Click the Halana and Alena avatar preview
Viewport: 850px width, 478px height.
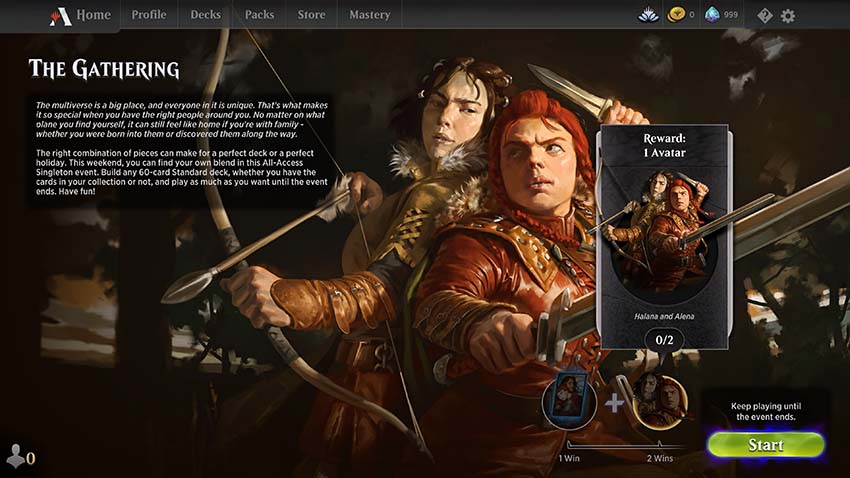(664, 238)
